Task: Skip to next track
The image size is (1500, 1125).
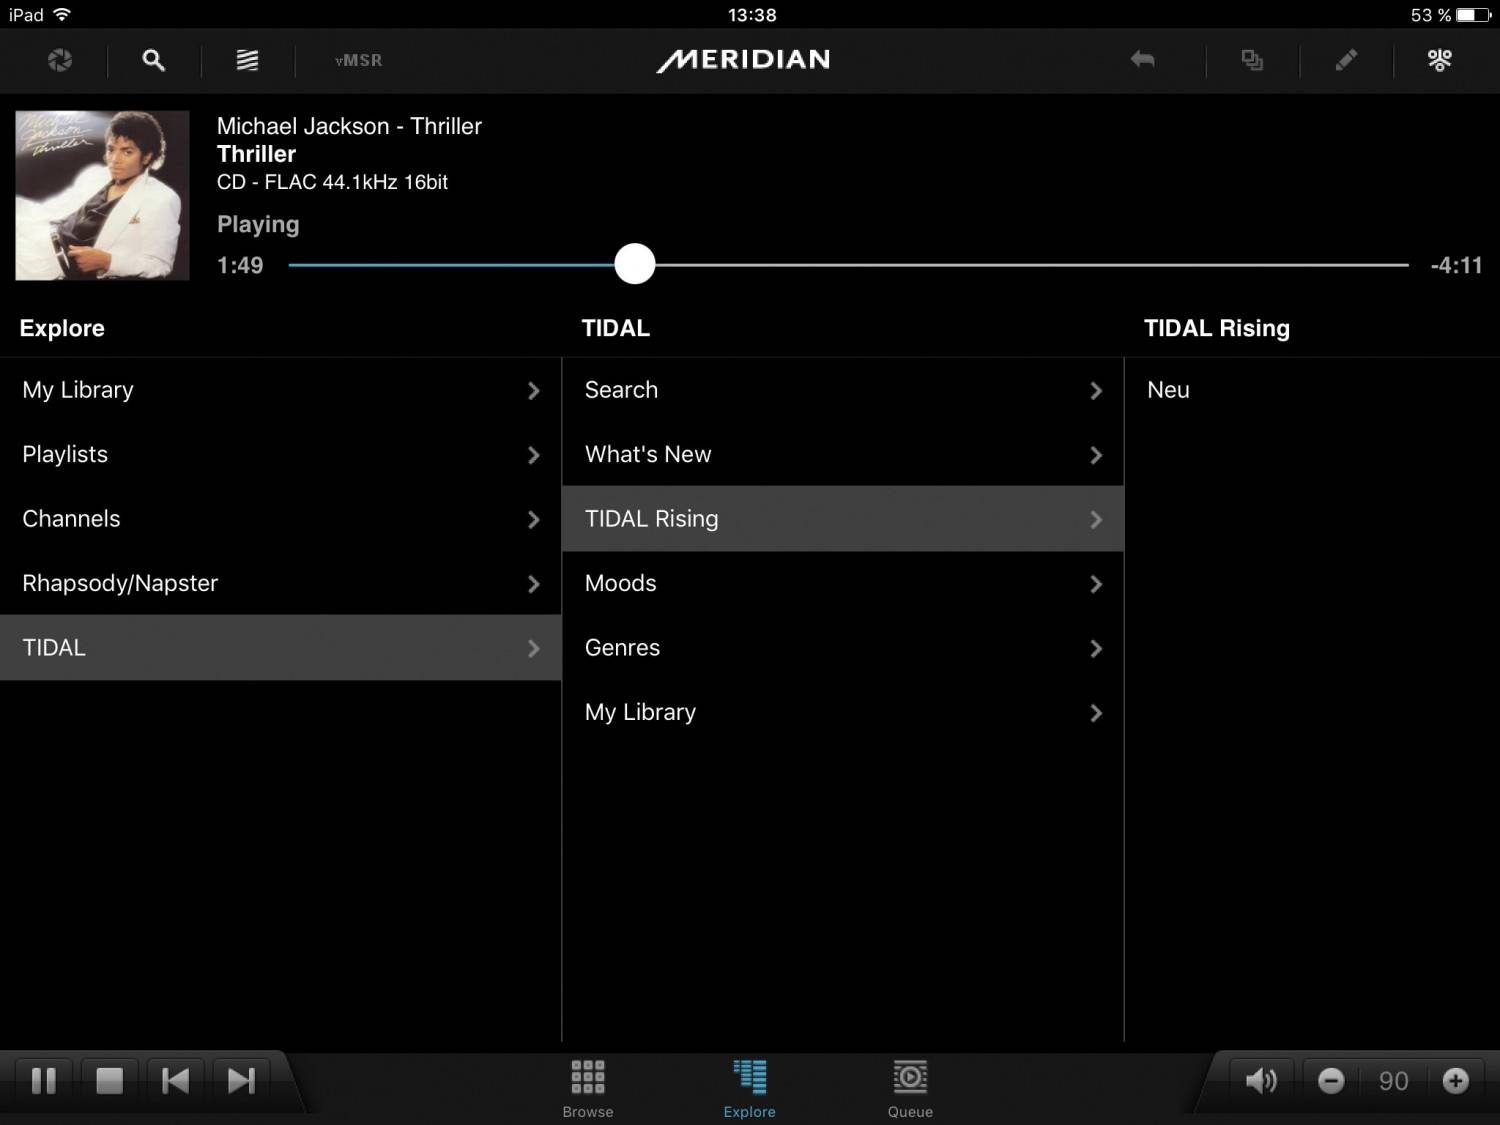Action: click(241, 1080)
